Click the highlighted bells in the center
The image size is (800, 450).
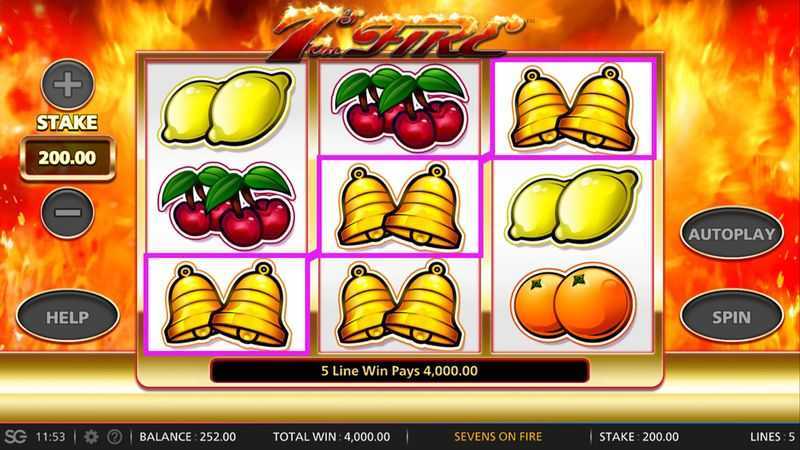pos(399,206)
